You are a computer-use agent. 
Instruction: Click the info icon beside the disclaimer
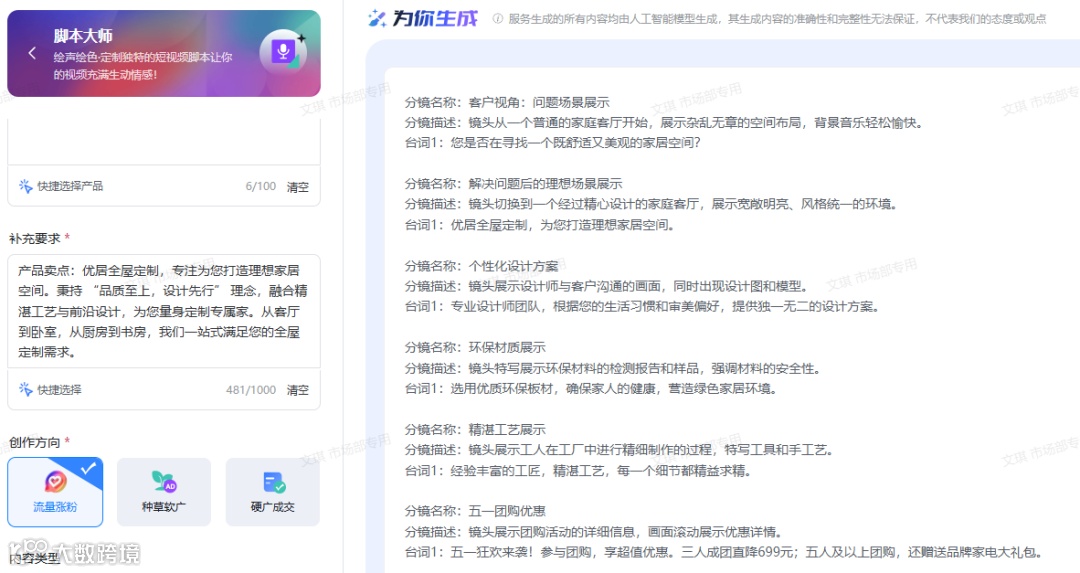click(x=497, y=19)
